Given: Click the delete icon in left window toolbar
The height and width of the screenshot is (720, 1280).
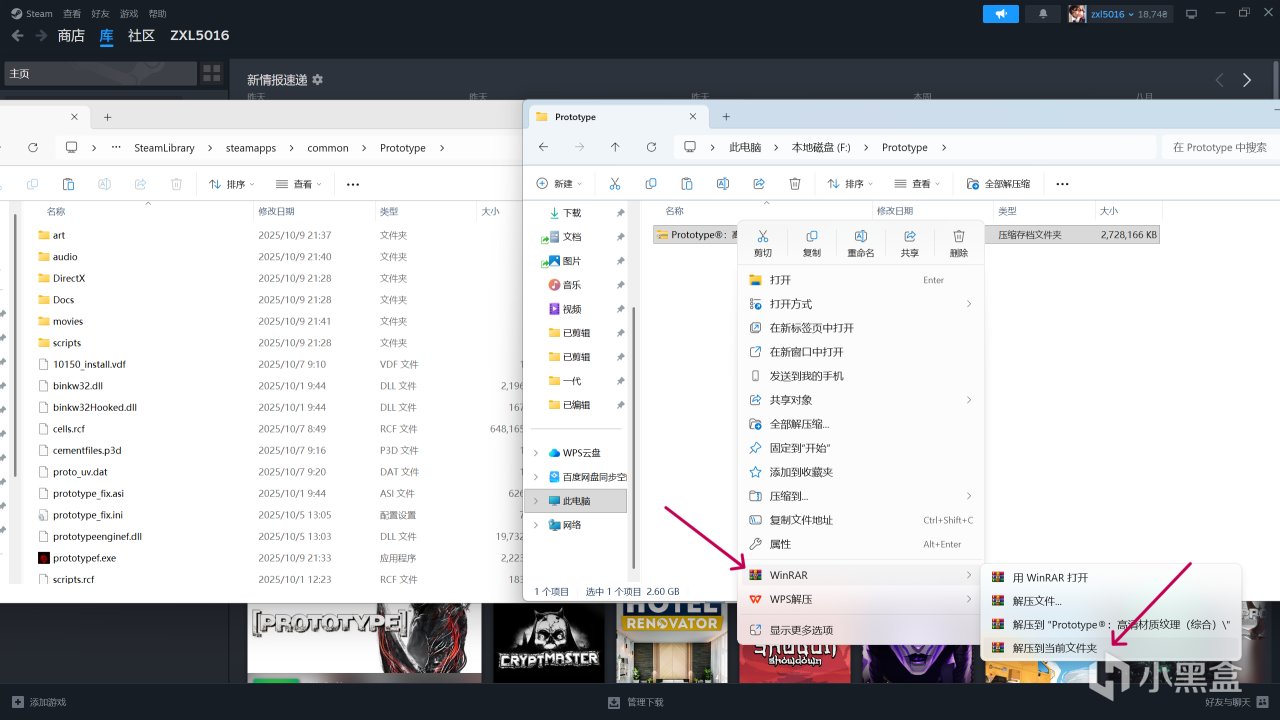Looking at the screenshot, I should 176,184.
